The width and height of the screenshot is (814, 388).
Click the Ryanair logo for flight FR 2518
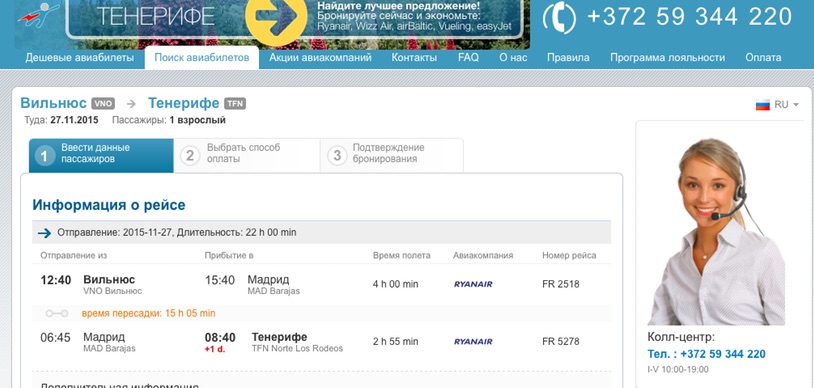pyautogui.click(x=473, y=284)
